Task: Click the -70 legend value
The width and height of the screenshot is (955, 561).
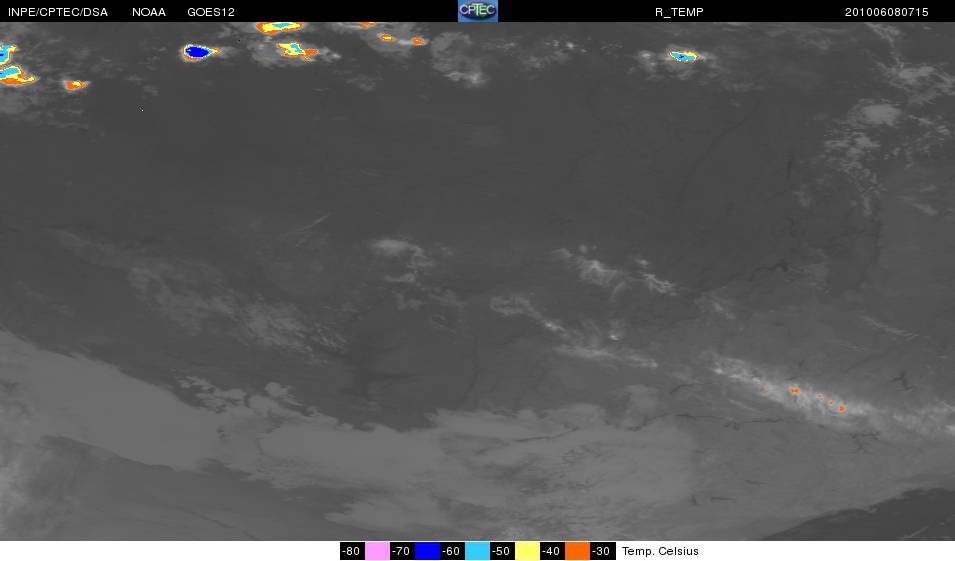Action: 402,551
